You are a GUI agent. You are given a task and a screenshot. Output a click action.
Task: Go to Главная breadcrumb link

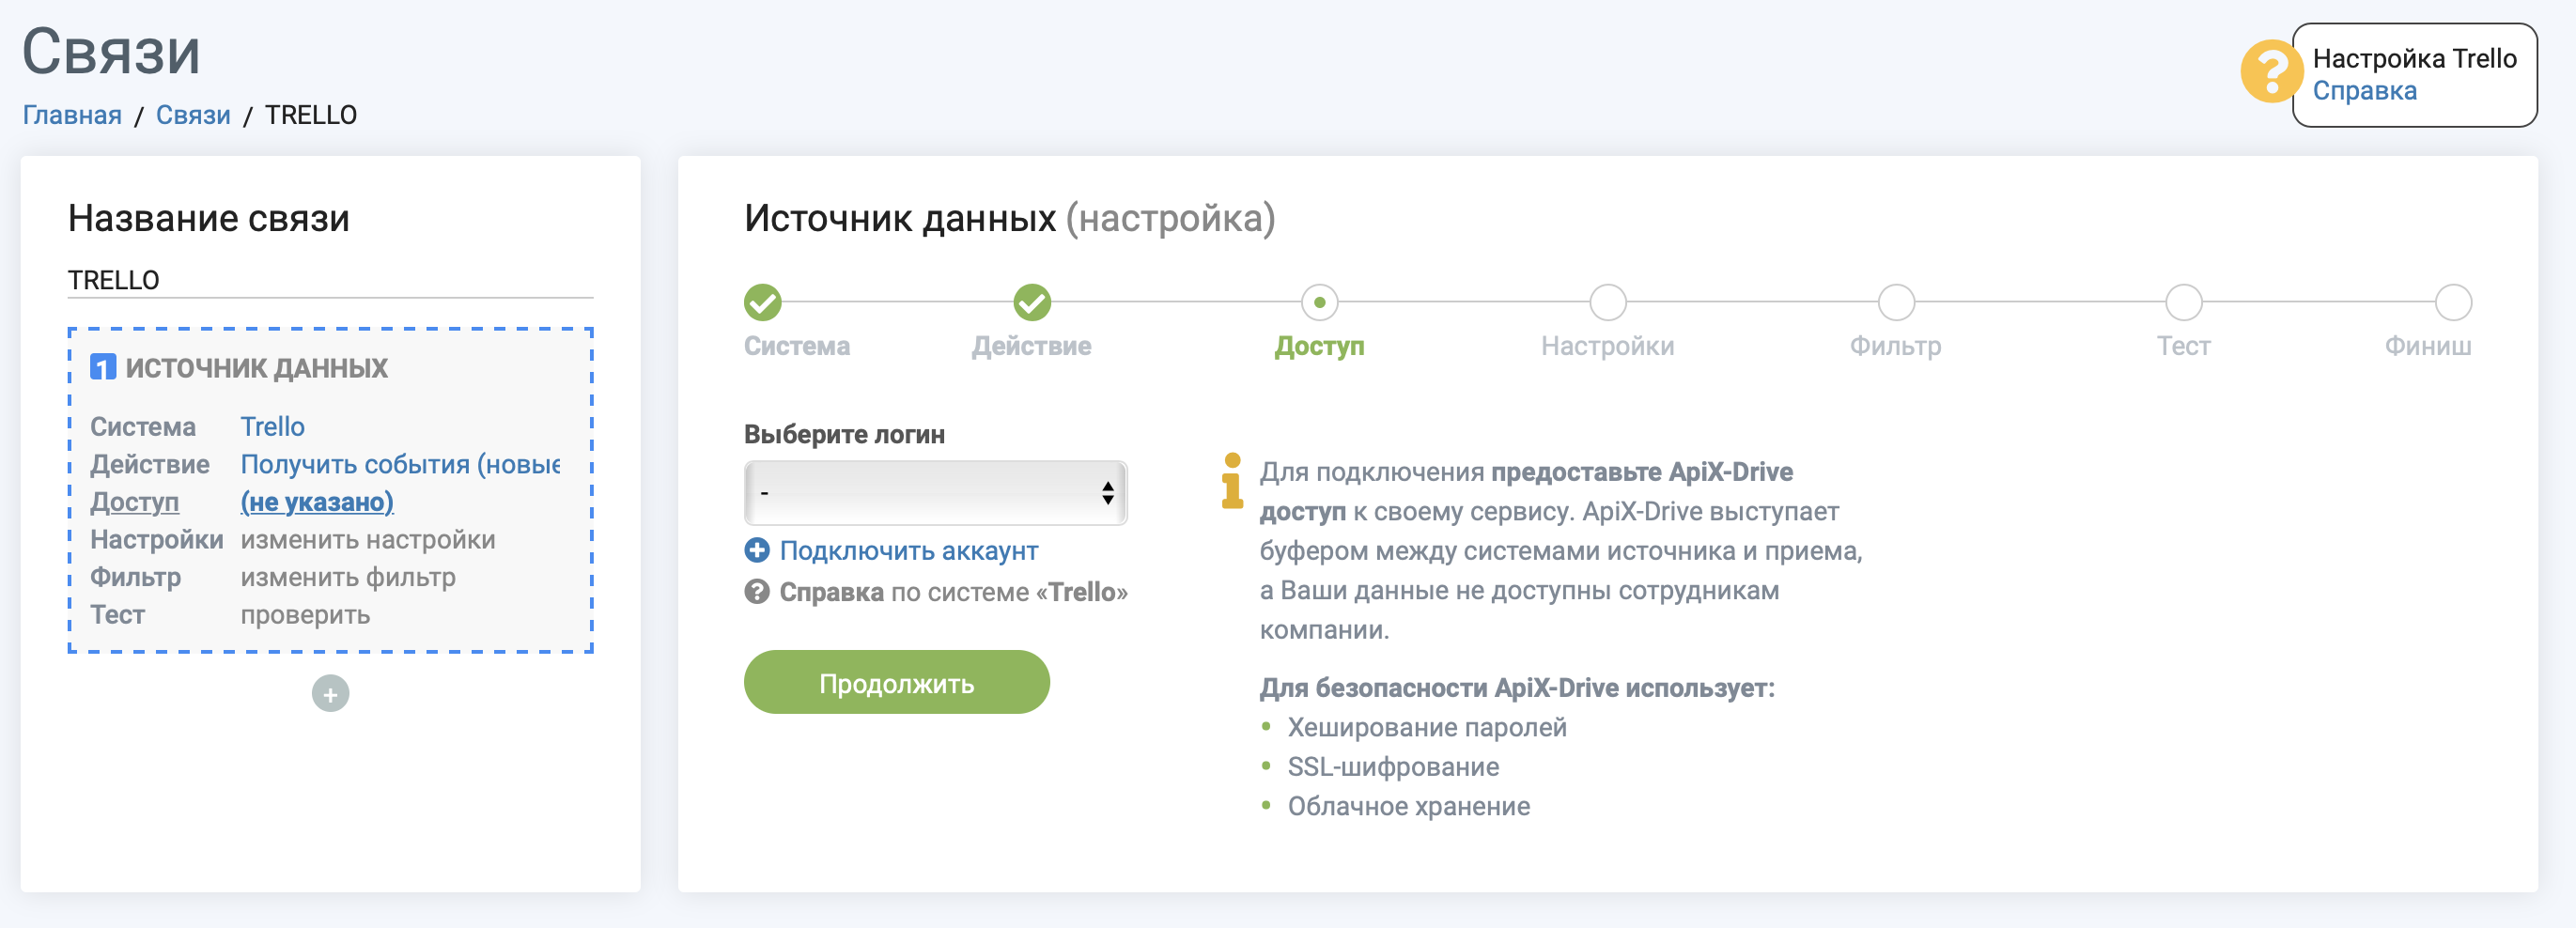point(72,115)
